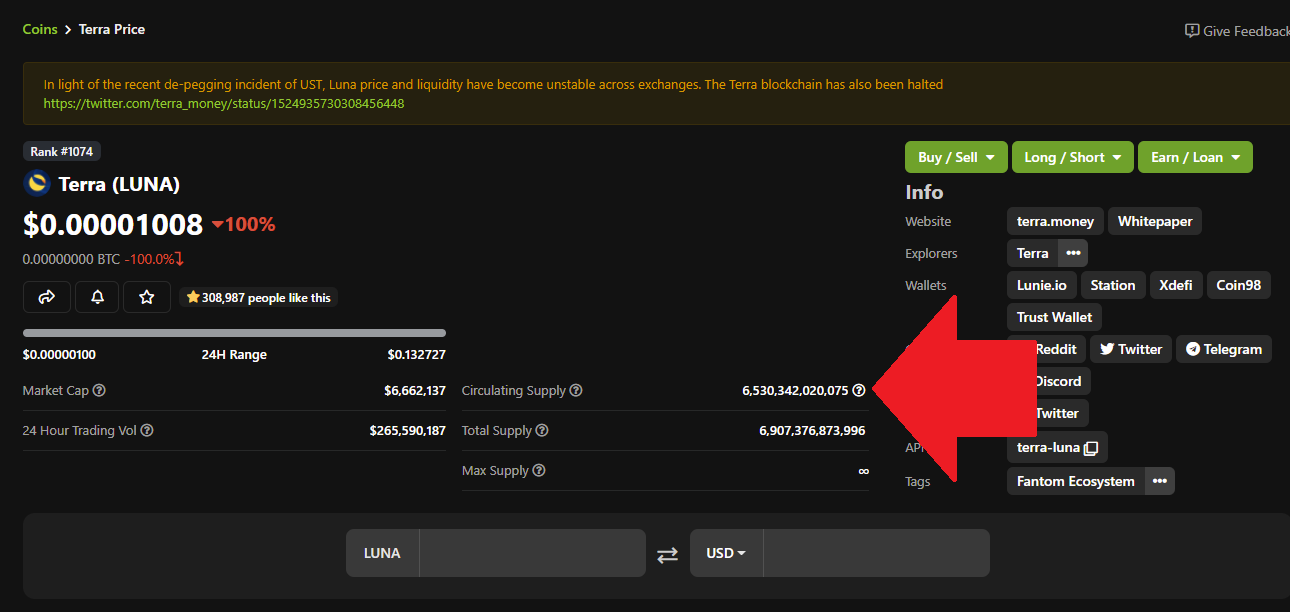The width and height of the screenshot is (1290, 612).
Task: Open the Long / Short dropdown
Action: point(1072,157)
